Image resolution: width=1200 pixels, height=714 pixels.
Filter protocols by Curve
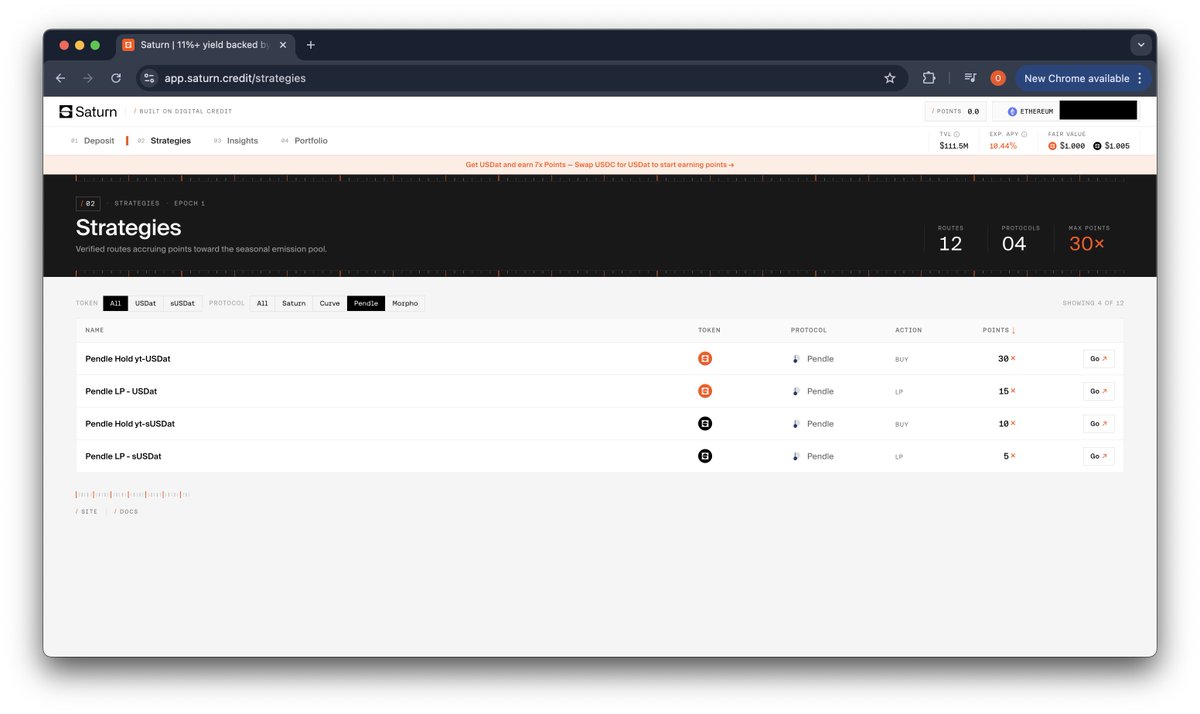pos(330,303)
